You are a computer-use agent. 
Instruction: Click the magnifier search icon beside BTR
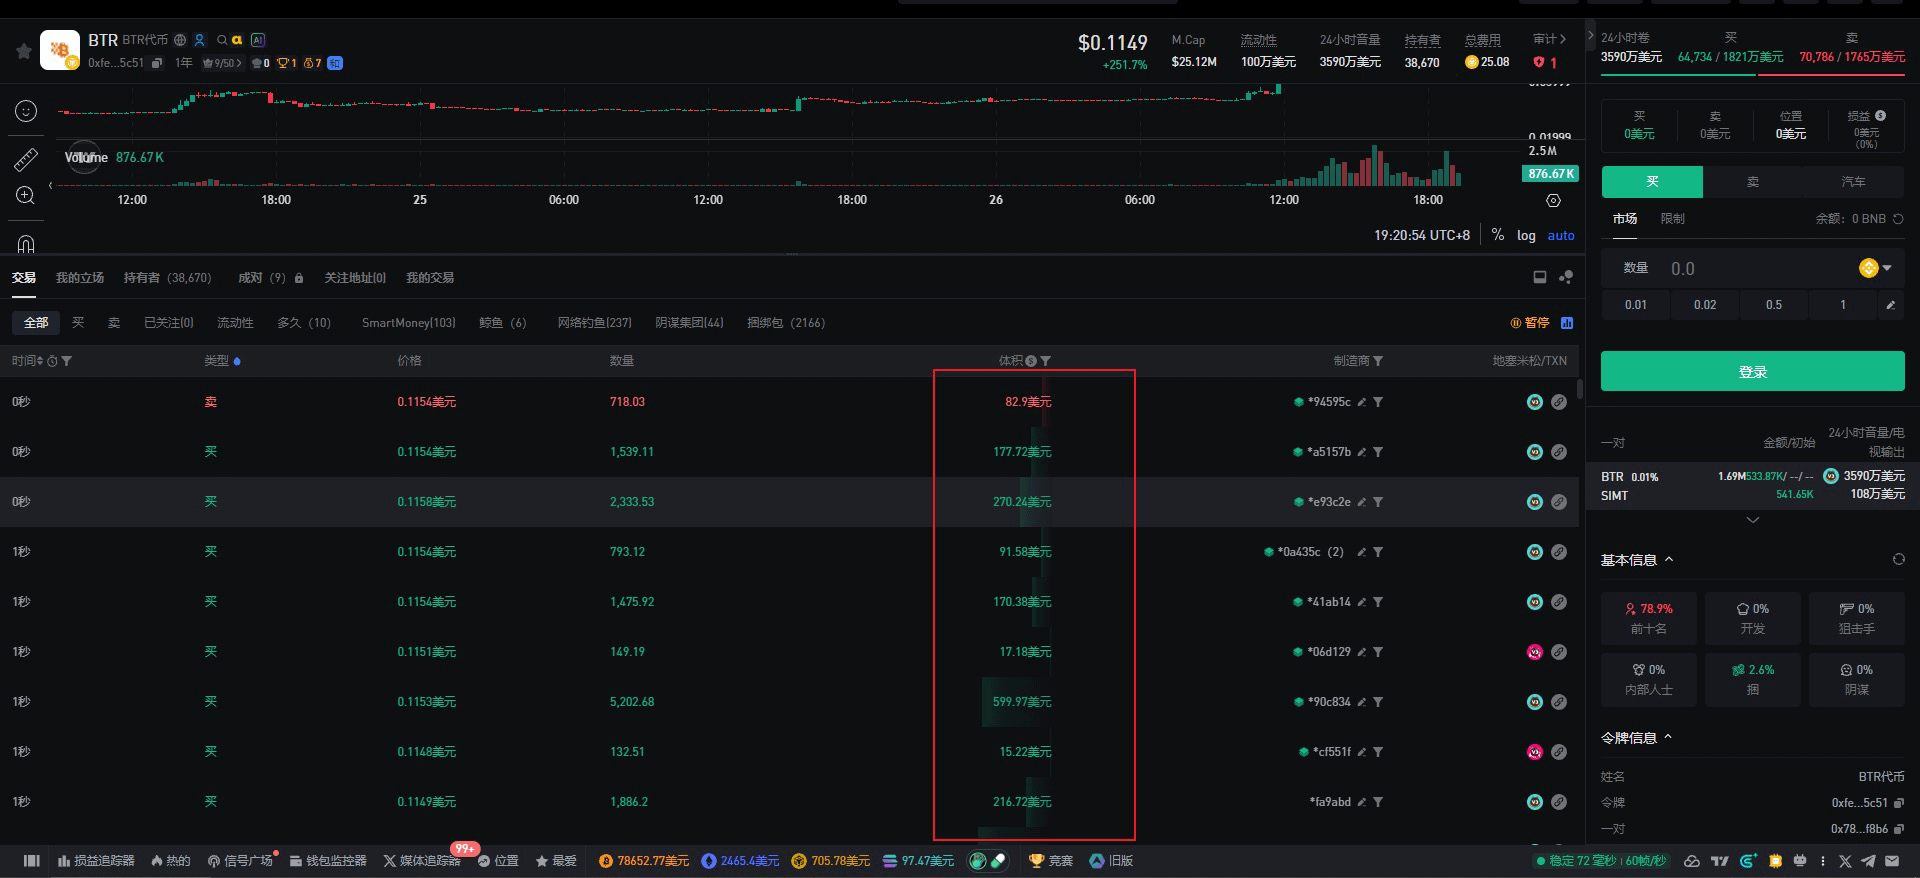222,40
